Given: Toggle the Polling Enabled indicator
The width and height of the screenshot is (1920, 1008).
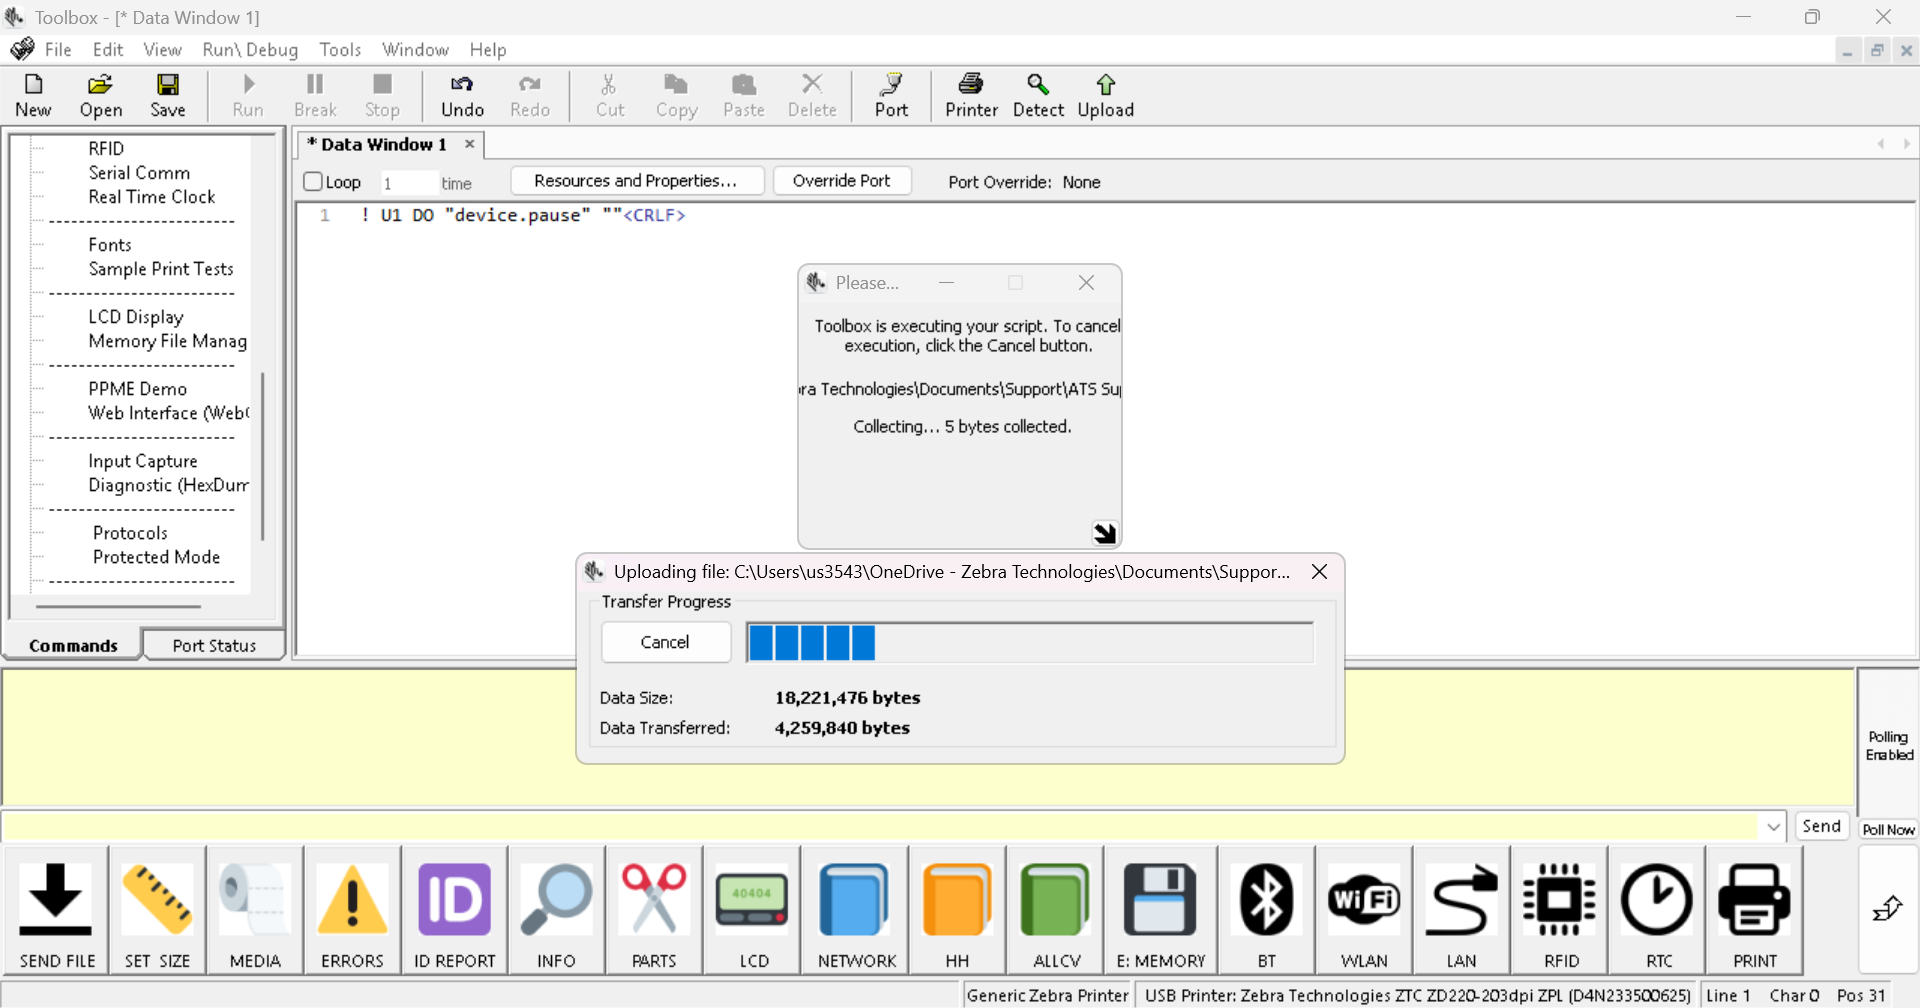Looking at the screenshot, I should tap(1888, 746).
